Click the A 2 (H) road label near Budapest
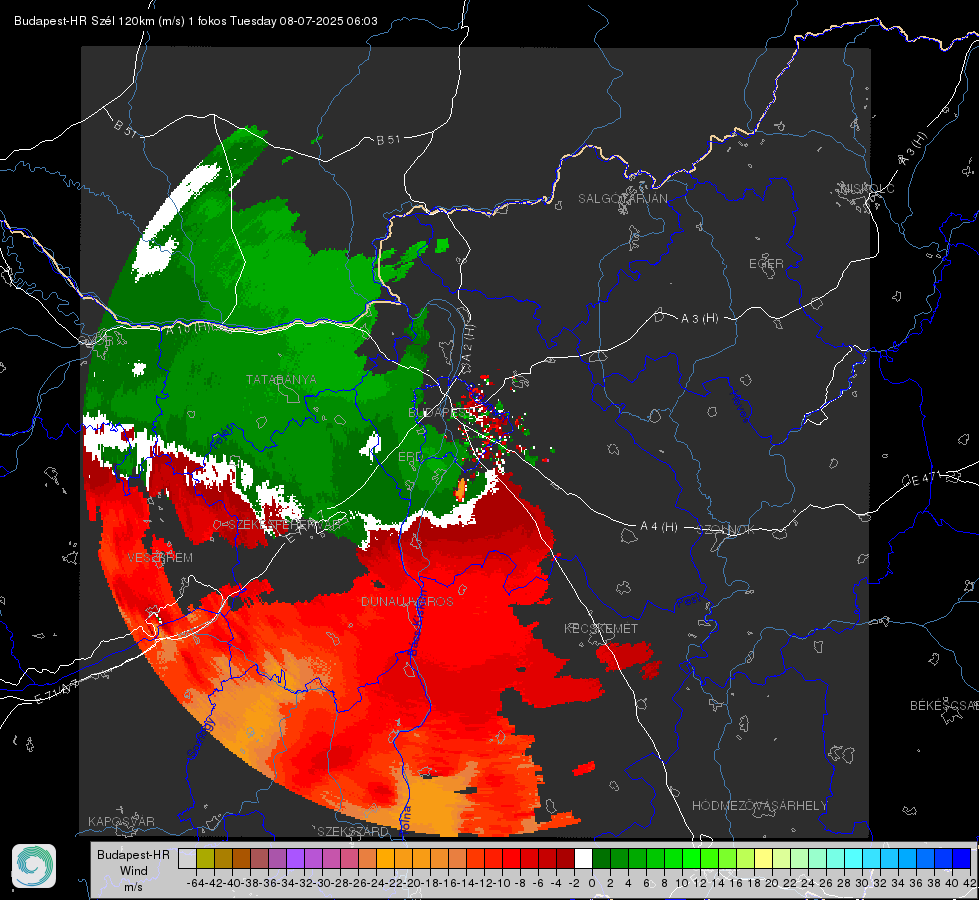This screenshot has height=900, width=979. (467, 343)
